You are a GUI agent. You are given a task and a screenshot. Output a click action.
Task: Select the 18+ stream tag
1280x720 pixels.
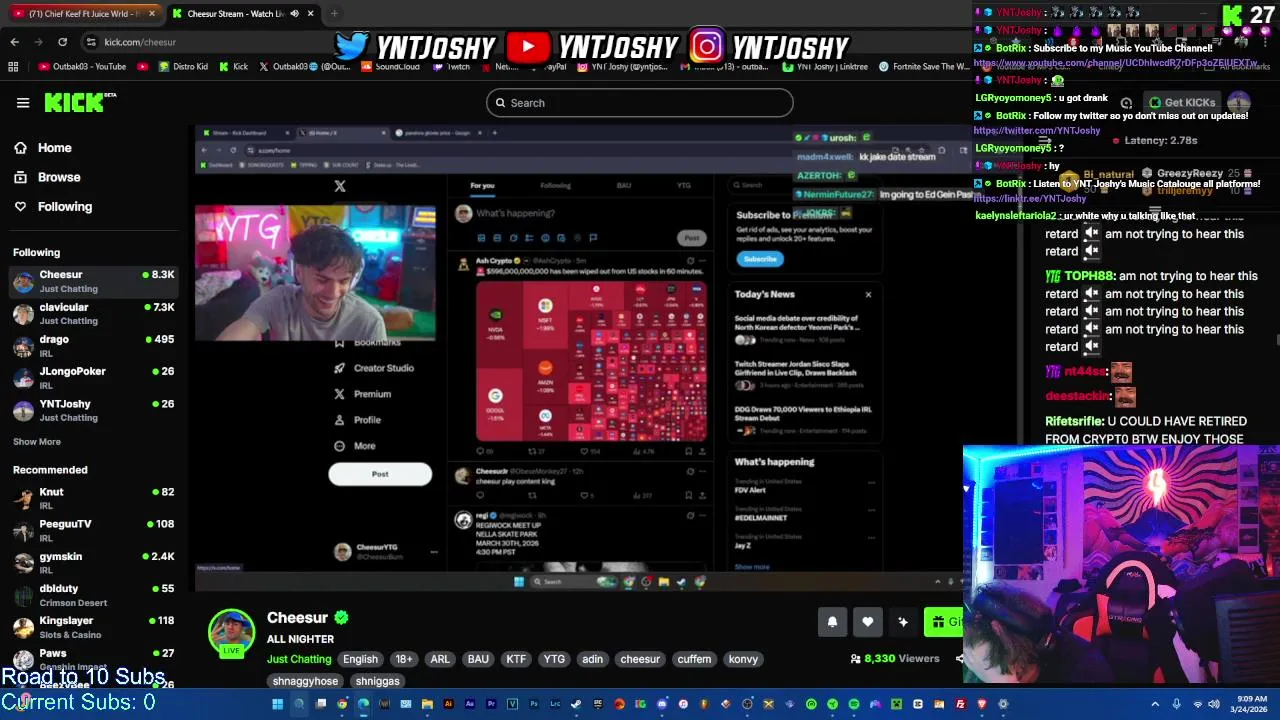tap(403, 659)
